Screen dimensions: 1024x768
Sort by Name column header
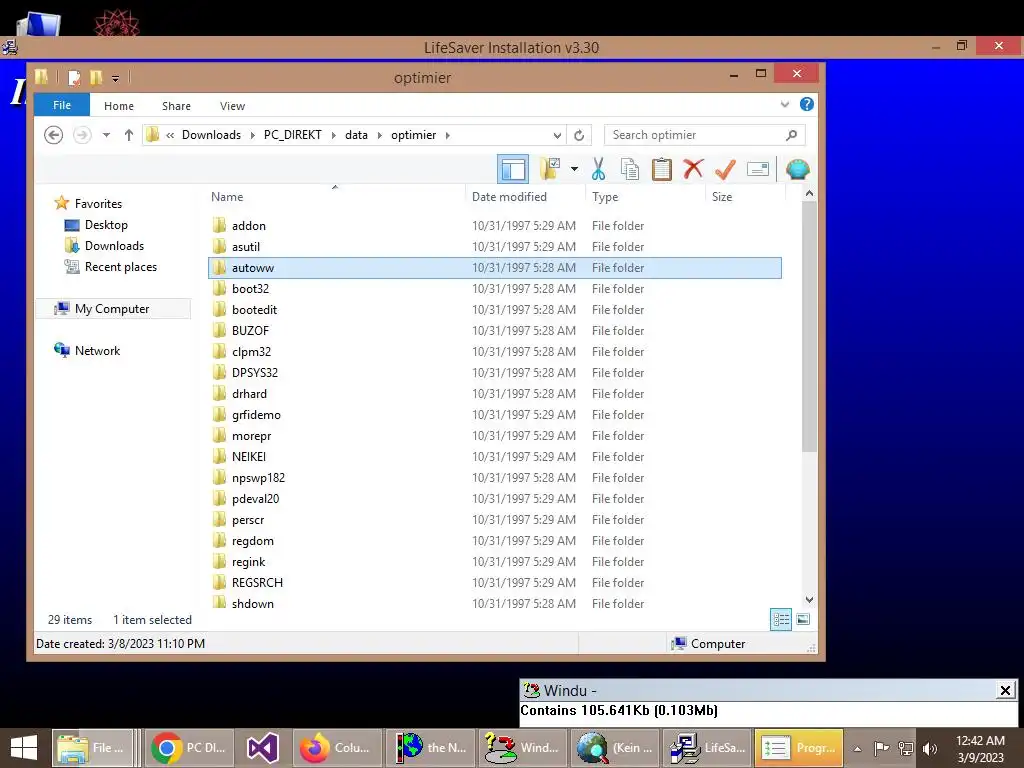point(227,197)
